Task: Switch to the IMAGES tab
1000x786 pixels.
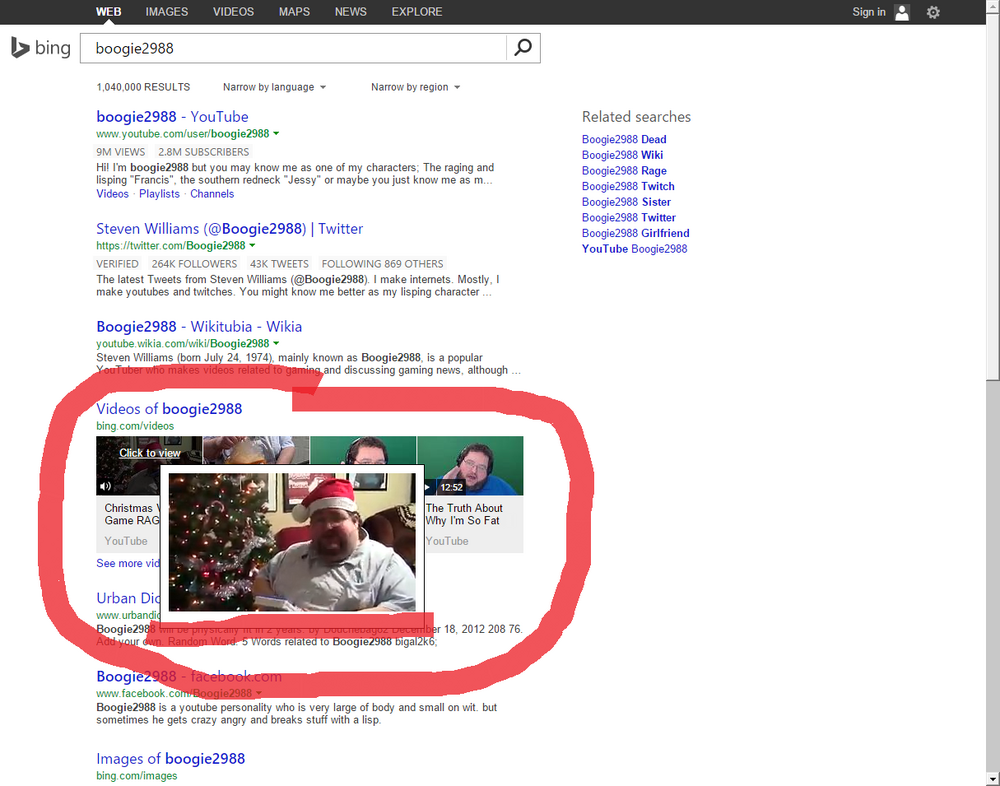Action: coord(166,11)
